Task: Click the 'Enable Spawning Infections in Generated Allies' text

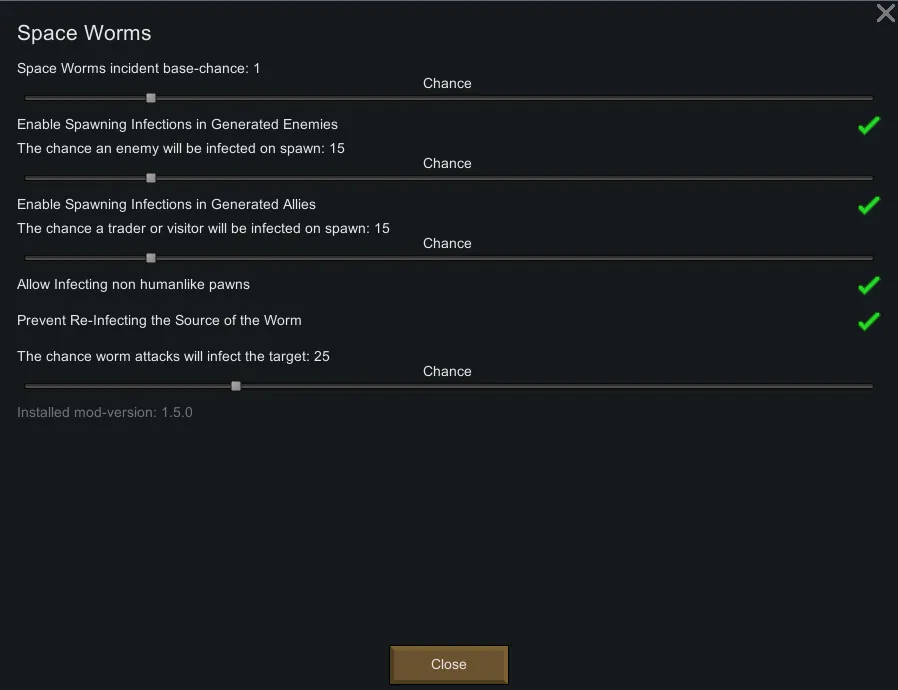Action: click(x=166, y=205)
